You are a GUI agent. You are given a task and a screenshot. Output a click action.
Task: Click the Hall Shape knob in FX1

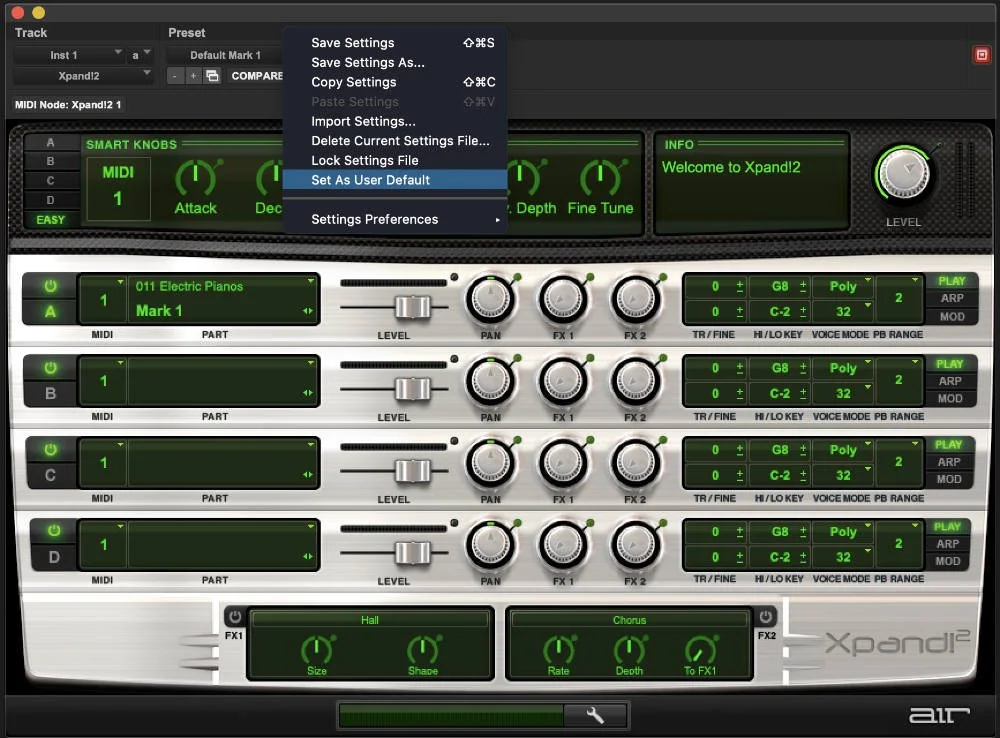click(423, 649)
